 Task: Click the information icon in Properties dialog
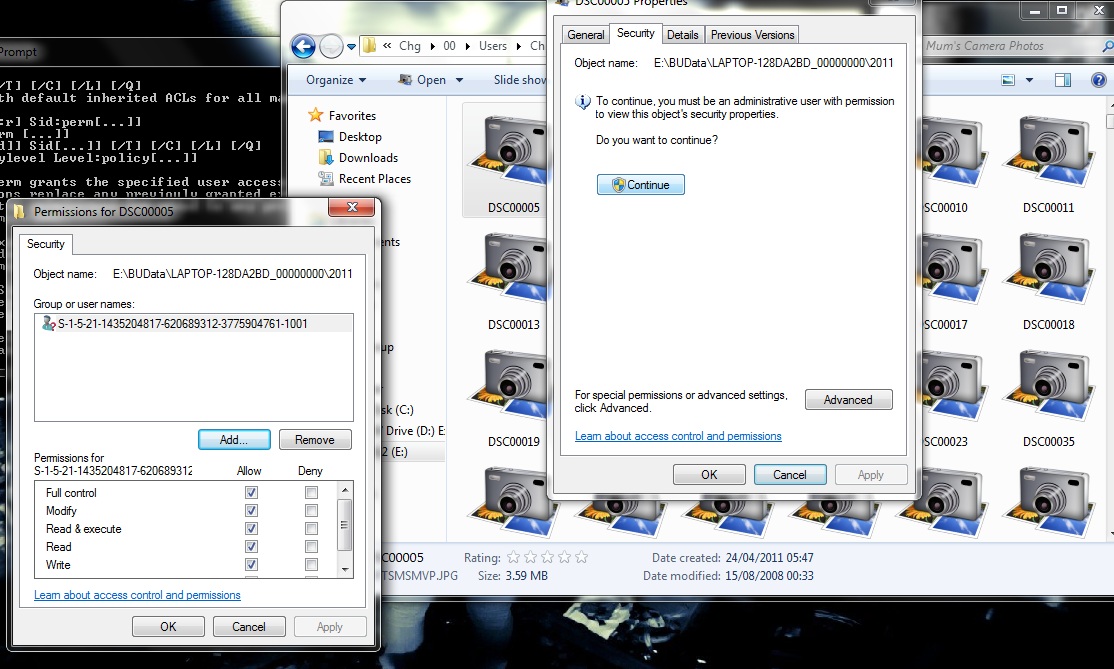[x=583, y=102]
